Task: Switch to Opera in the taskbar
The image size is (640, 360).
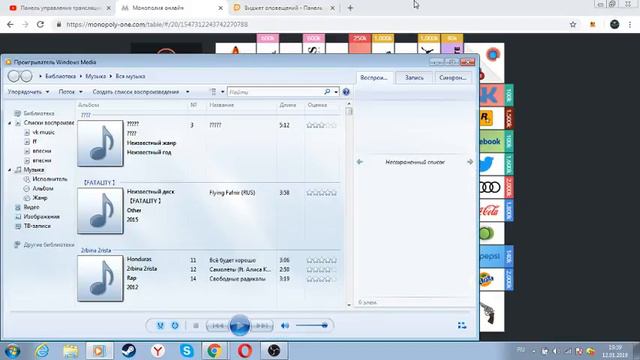Action: tap(244, 351)
